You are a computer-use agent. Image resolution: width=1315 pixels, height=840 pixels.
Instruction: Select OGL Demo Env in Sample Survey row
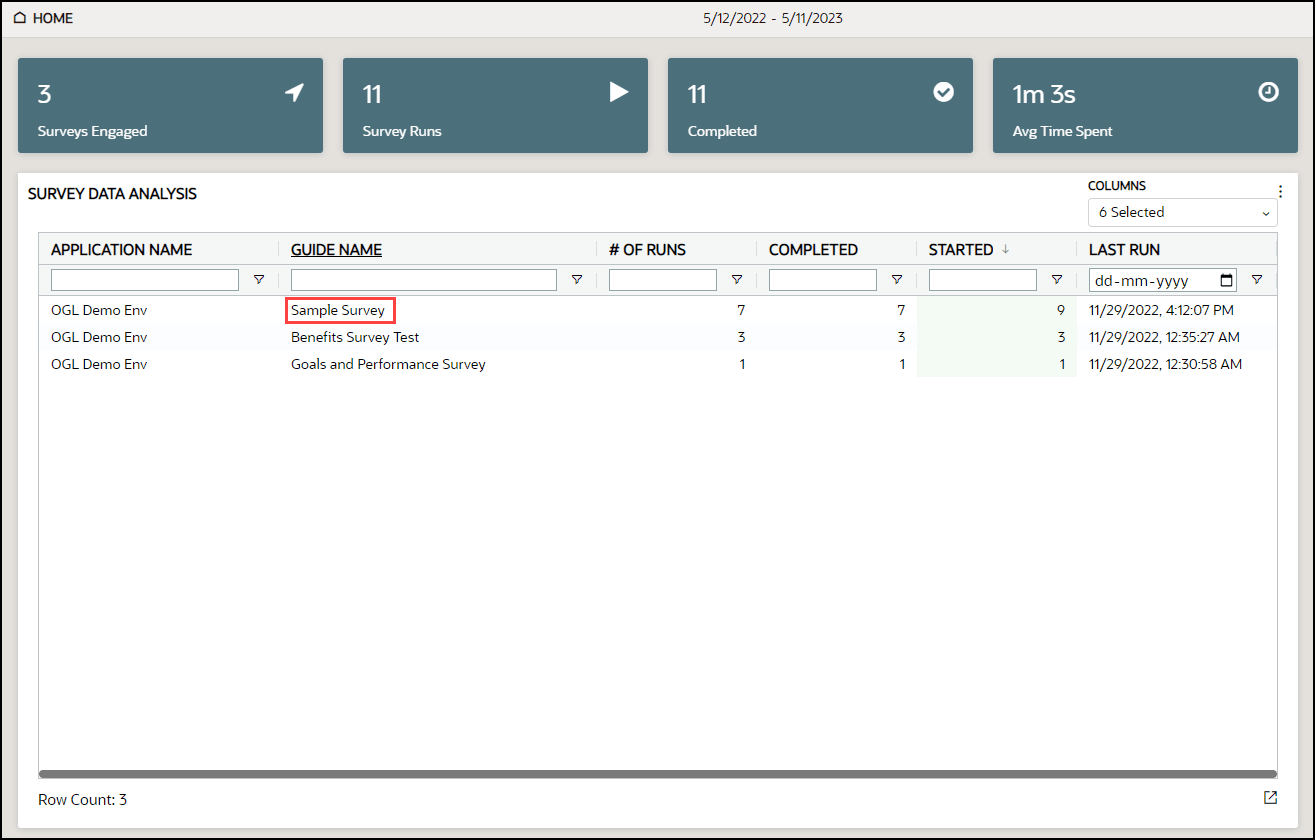pyautogui.click(x=99, y=311)
